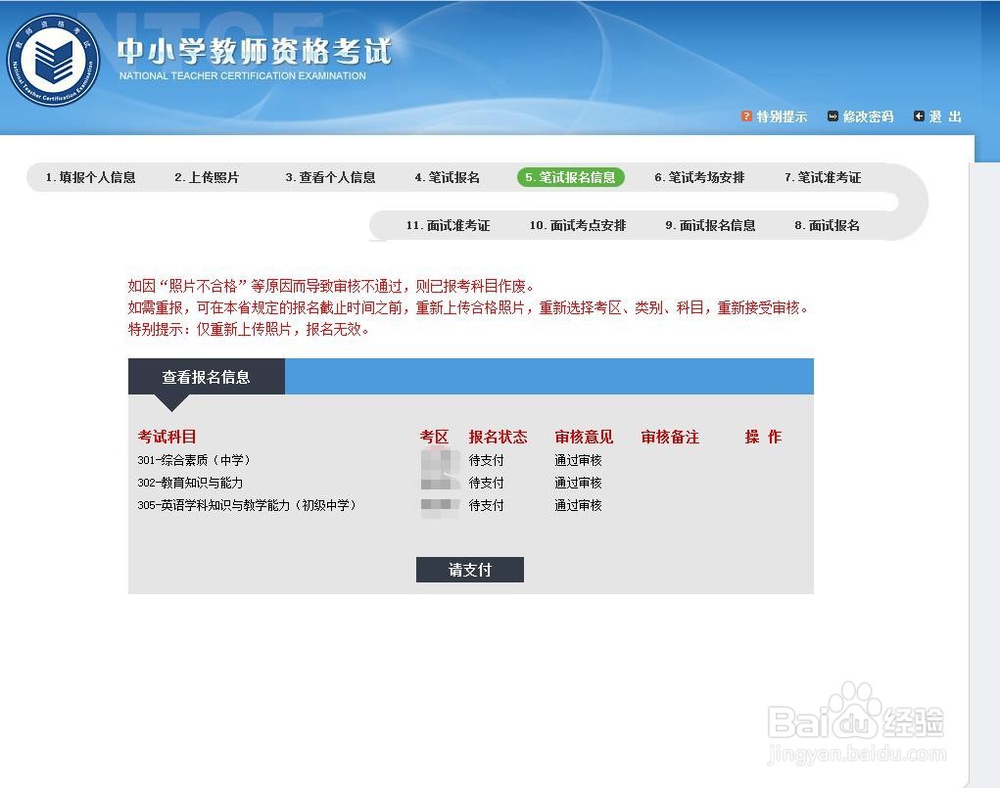Go to step 4 笔试报名
Image resolution: width=1000 pixels, height=788 pixels.
(x=448, y=177)
